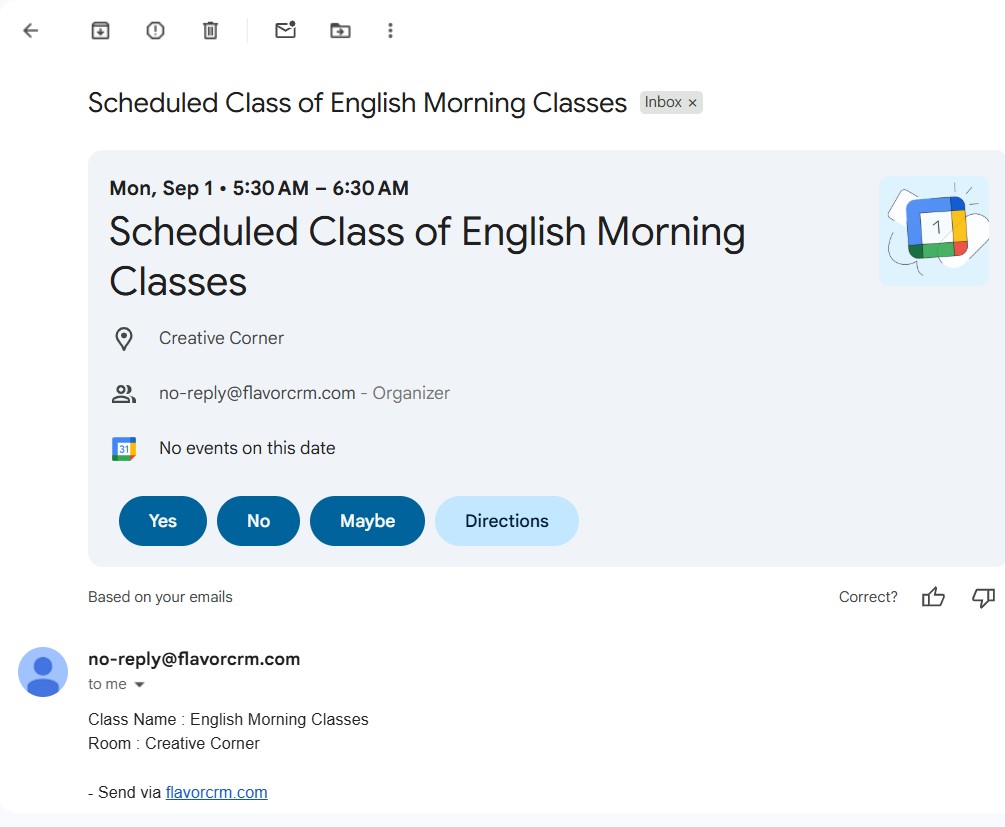Viewport: 1005px width, 827px height.
Task: Open the Google Calendar illustration thumbnail
Action: pos(934,231)
